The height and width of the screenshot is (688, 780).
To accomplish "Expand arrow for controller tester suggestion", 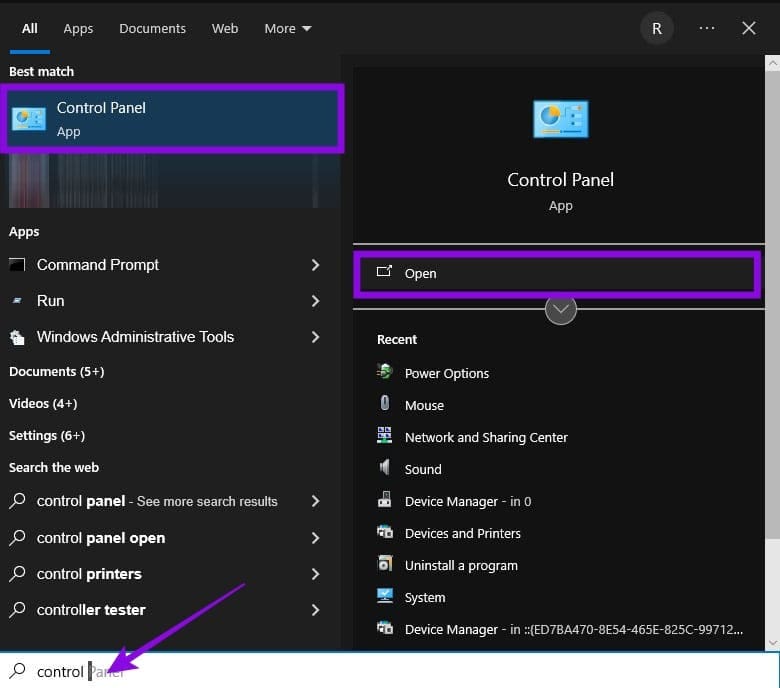I will point(315,610).
